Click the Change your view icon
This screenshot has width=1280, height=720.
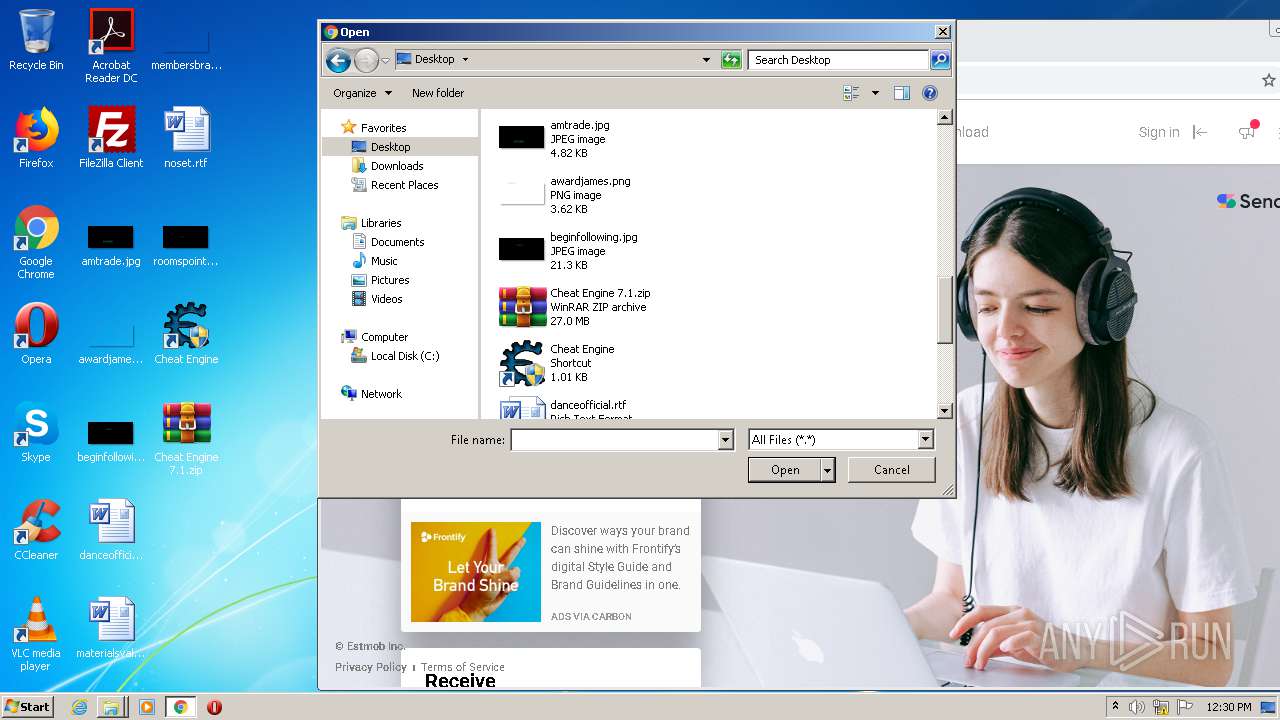pyautogui.click(x=851, y=93)
